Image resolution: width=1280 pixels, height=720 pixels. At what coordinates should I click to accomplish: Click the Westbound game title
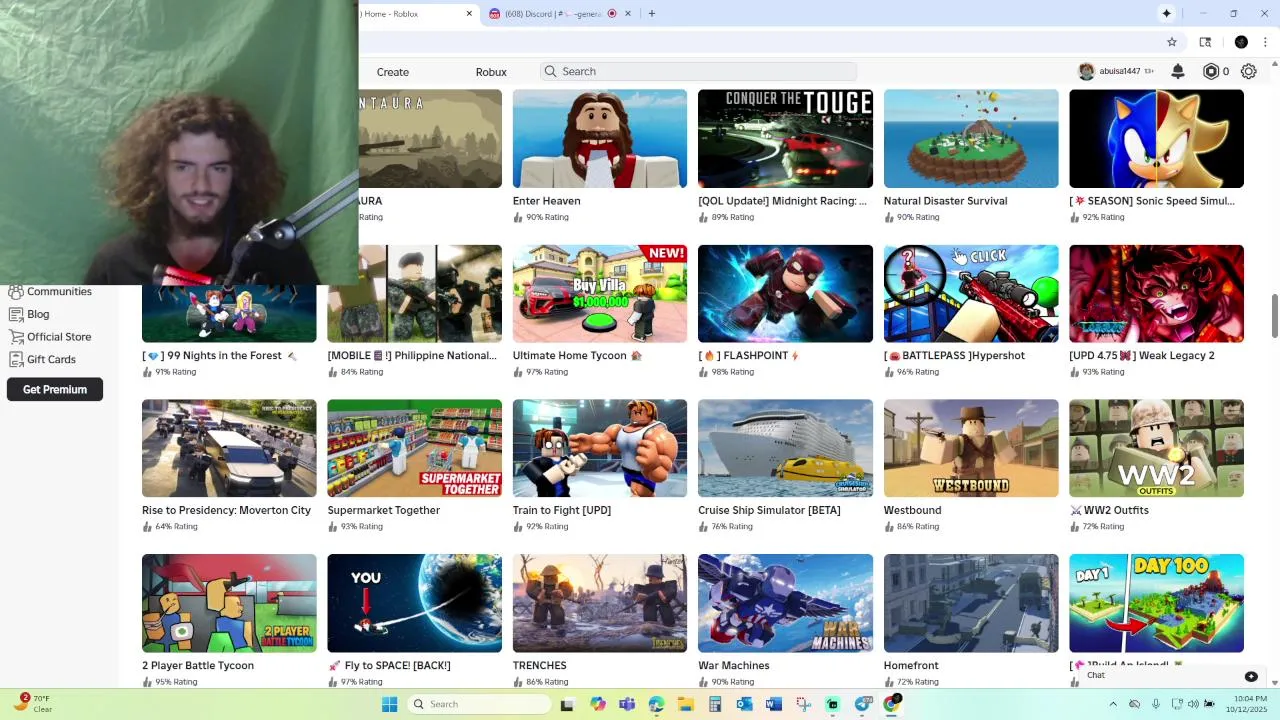[912, 511]
